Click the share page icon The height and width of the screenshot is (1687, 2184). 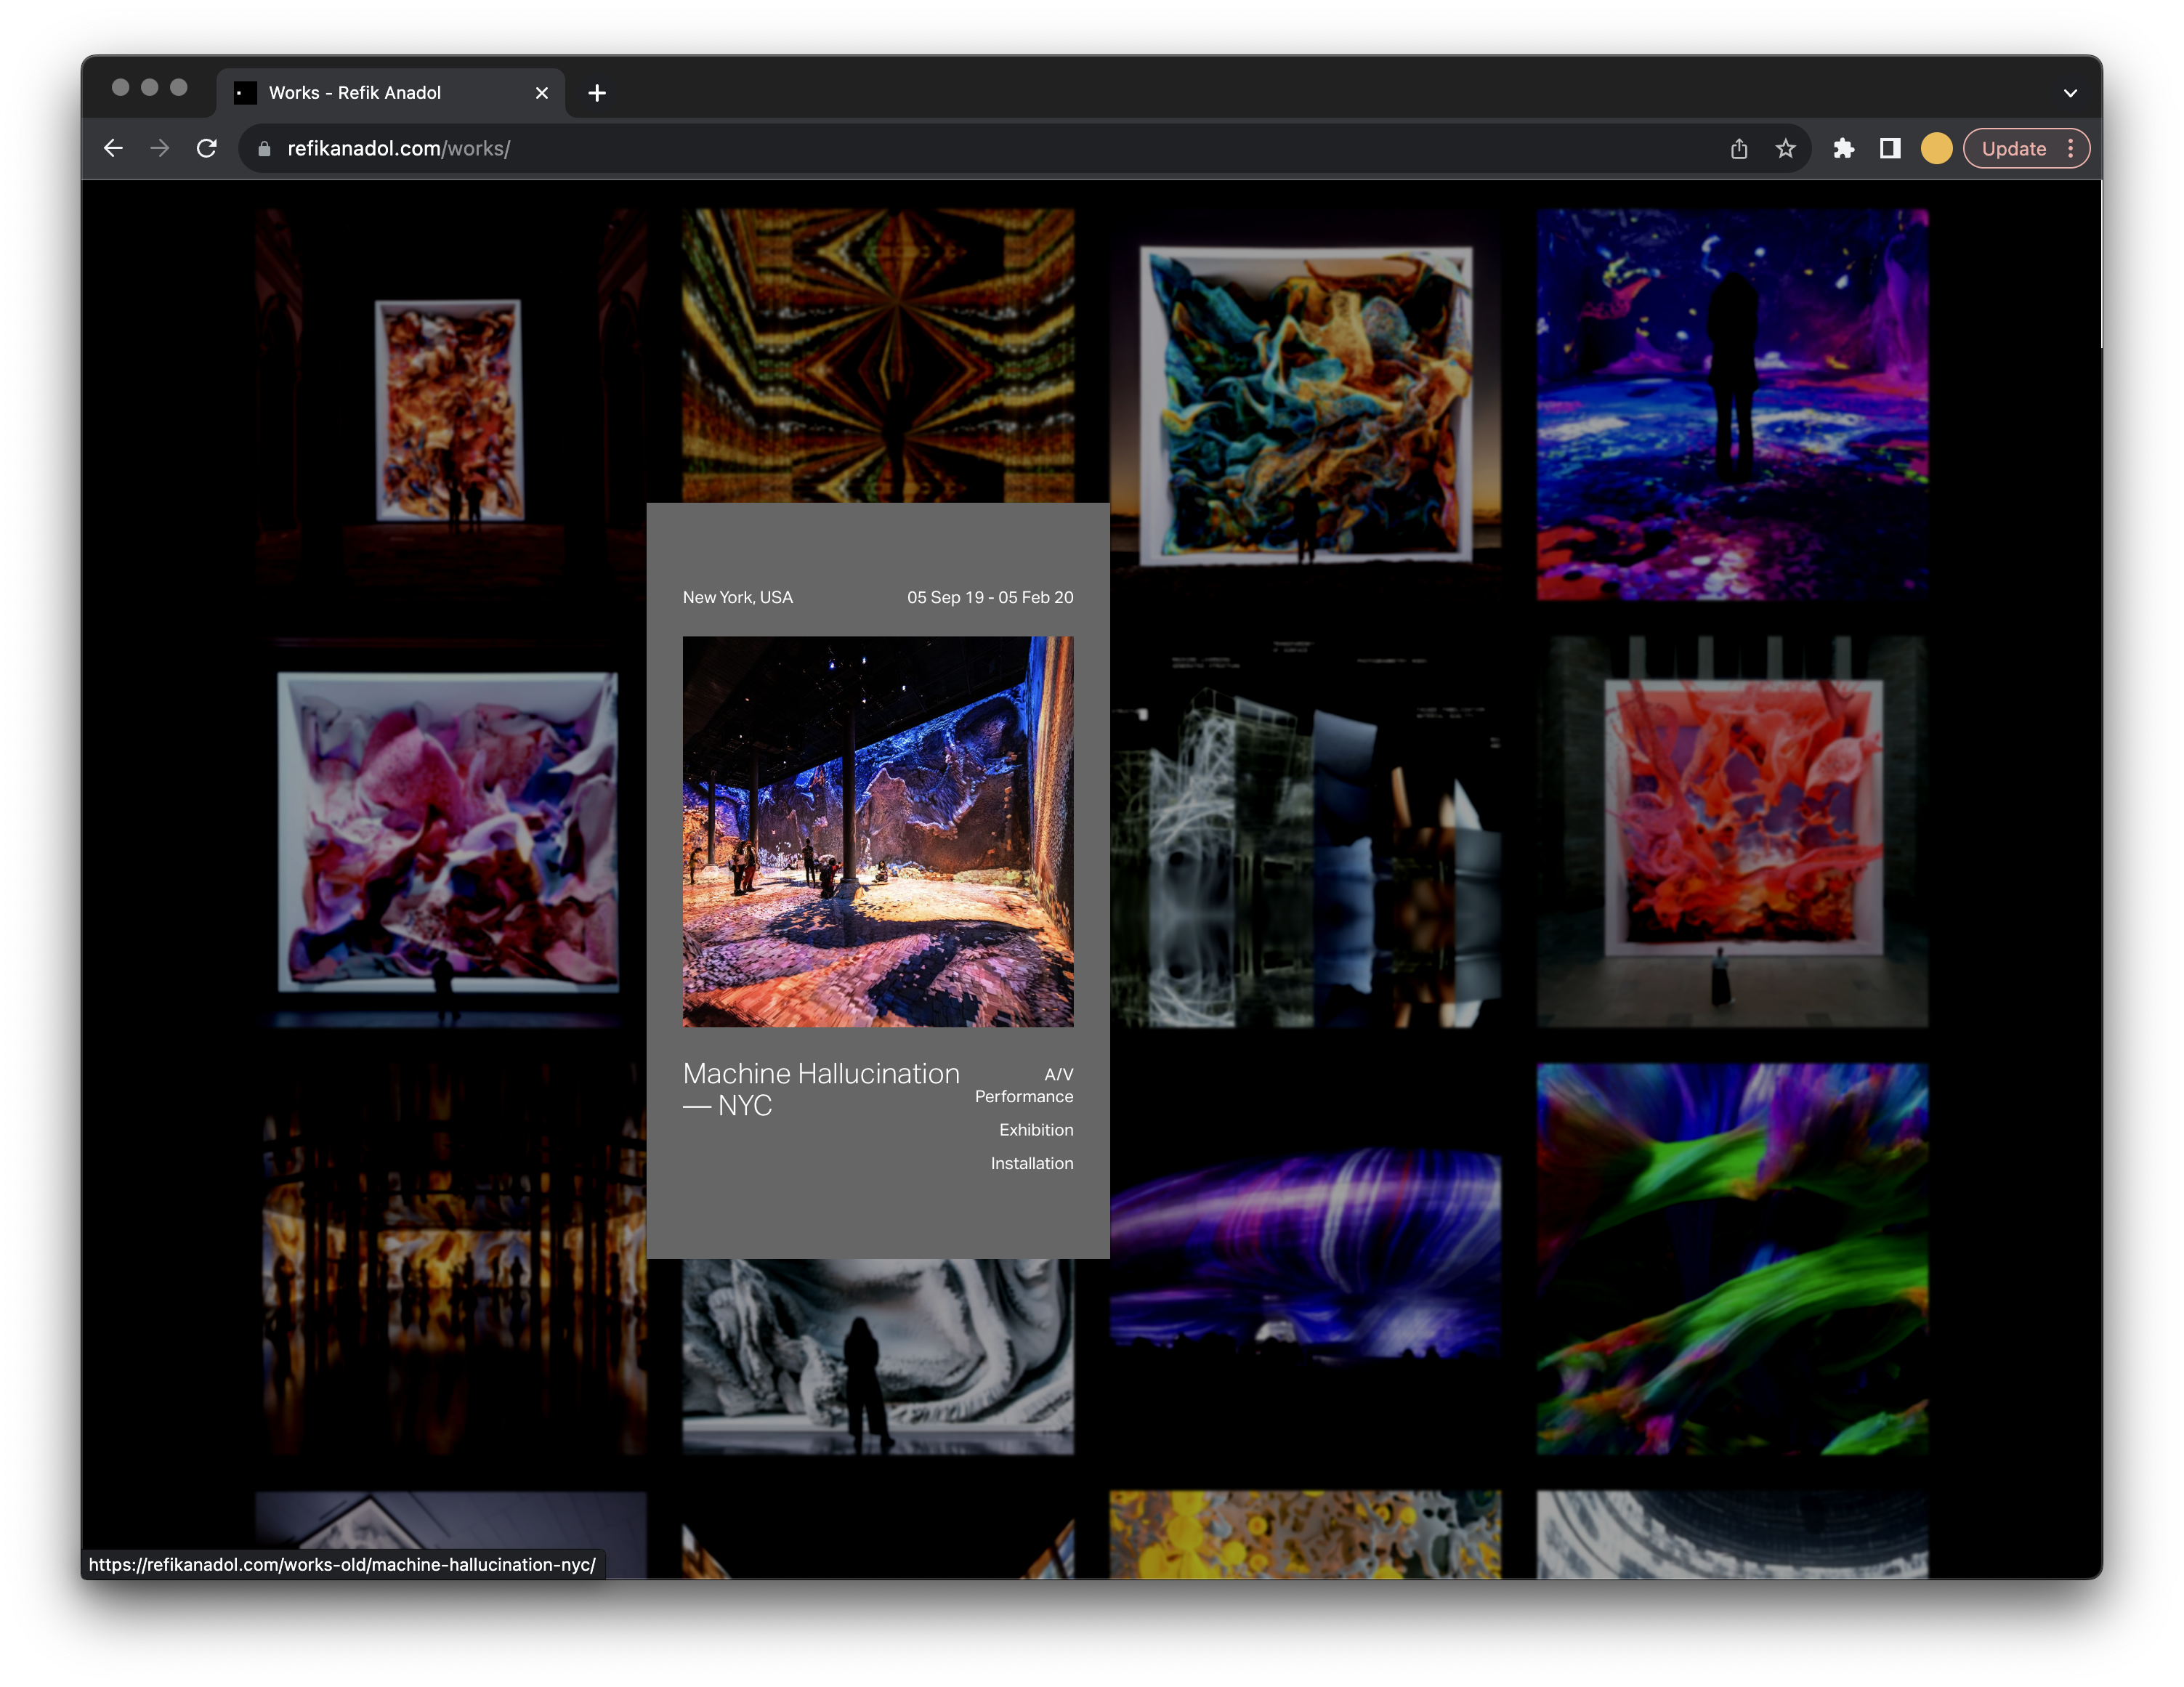click(1739, 148)
